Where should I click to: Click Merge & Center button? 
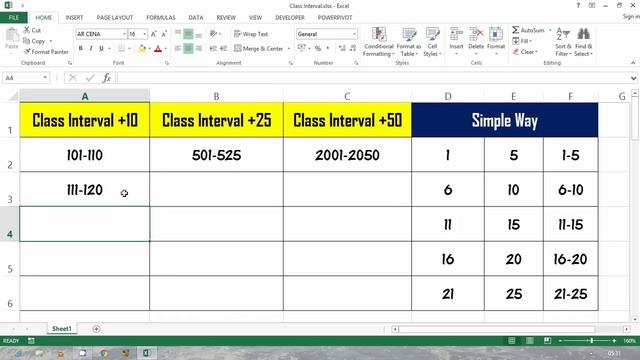259,49
